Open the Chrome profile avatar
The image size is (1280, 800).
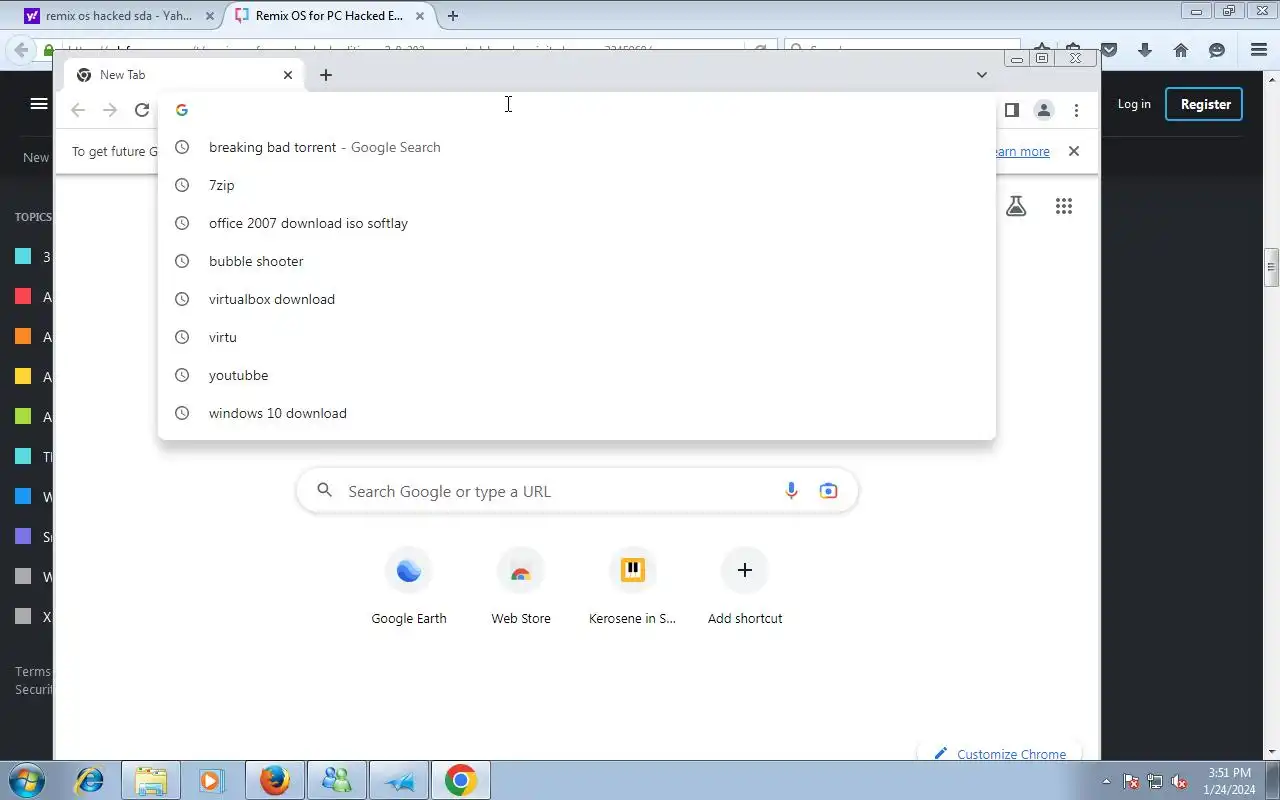[x=1044, y=110]
